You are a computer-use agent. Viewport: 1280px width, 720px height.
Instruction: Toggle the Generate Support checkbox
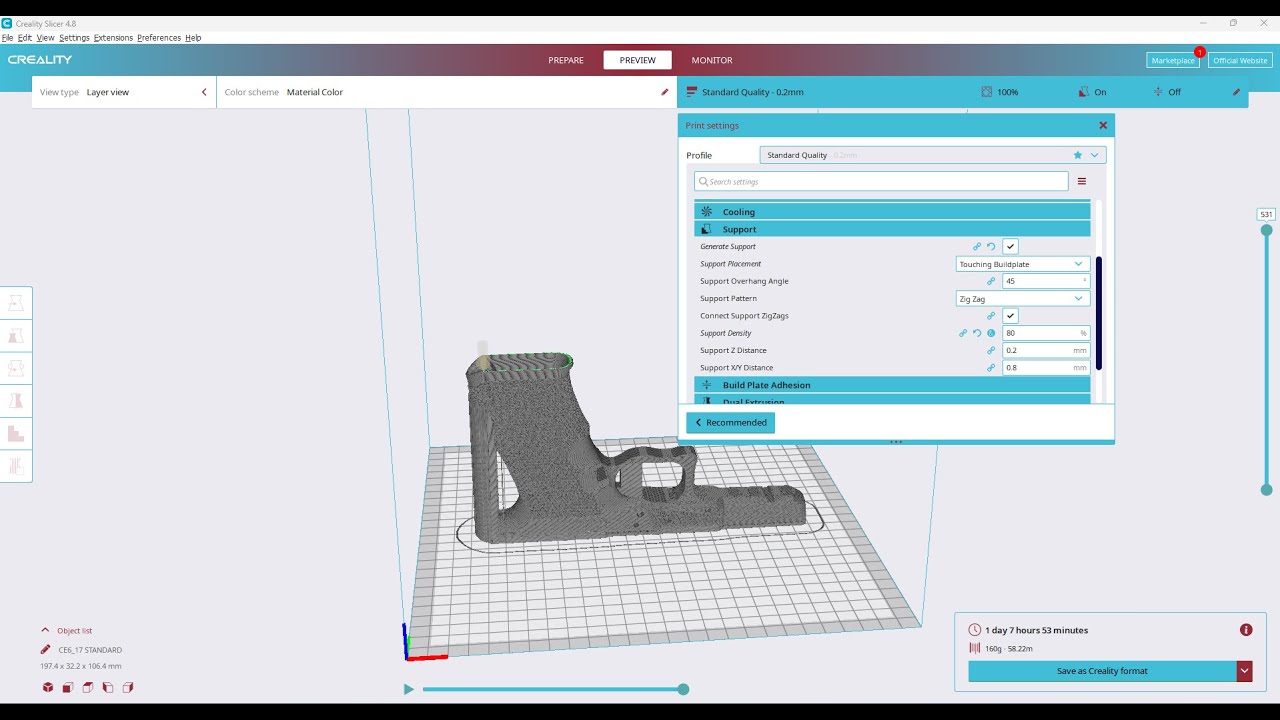[x=1010, y=246]
